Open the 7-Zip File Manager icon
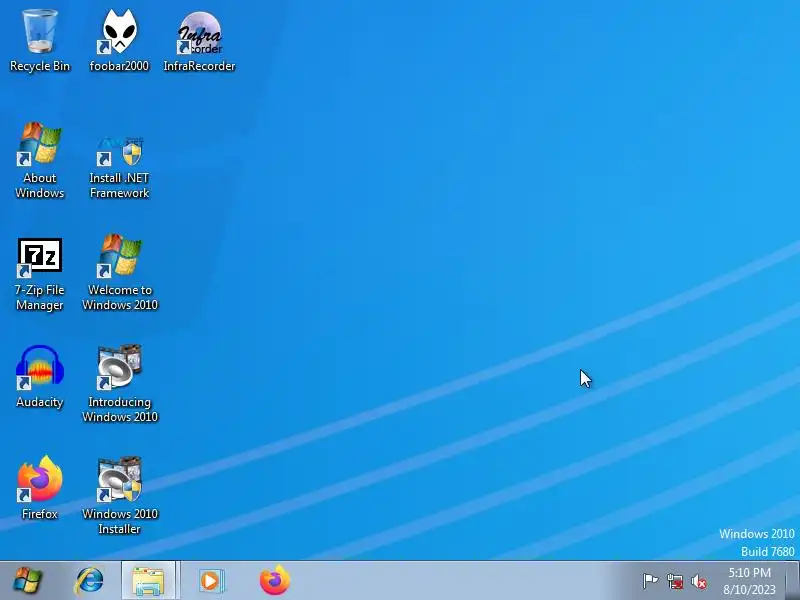Image resolution: width=800 pixels, height=600 pixels. coord(40,272)
